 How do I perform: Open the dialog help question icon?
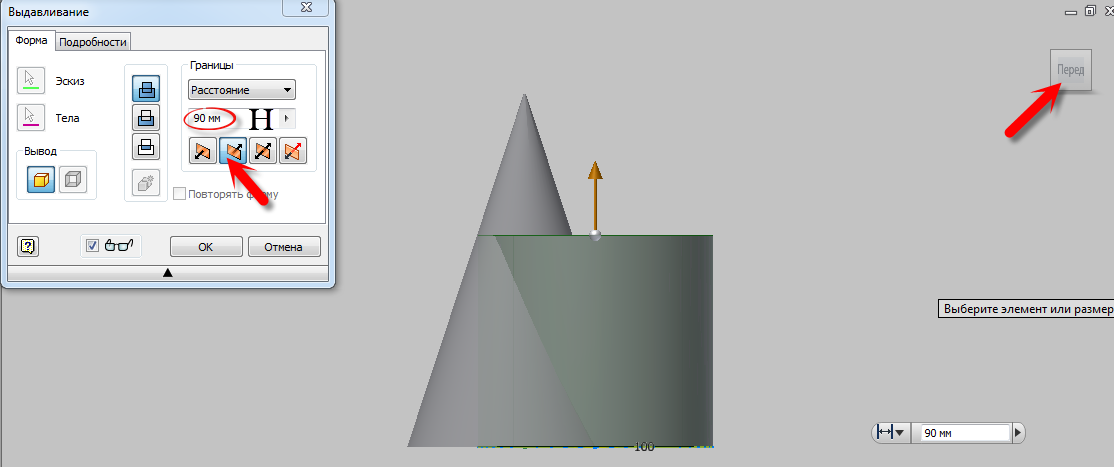pos(28,246)
